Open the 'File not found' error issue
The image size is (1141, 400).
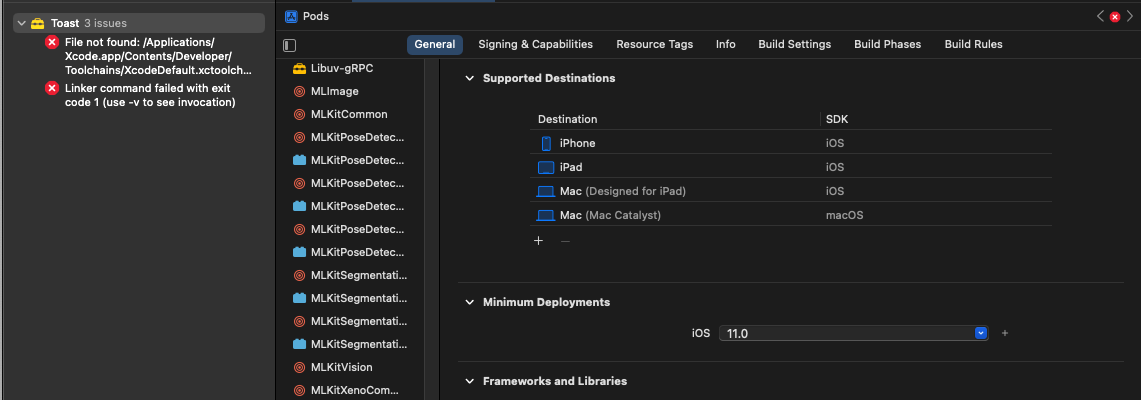[159, 56]
